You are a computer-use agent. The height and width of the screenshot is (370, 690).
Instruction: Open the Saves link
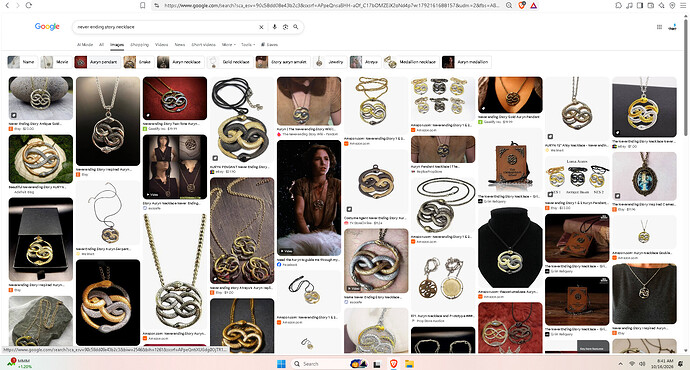[269, 44]
